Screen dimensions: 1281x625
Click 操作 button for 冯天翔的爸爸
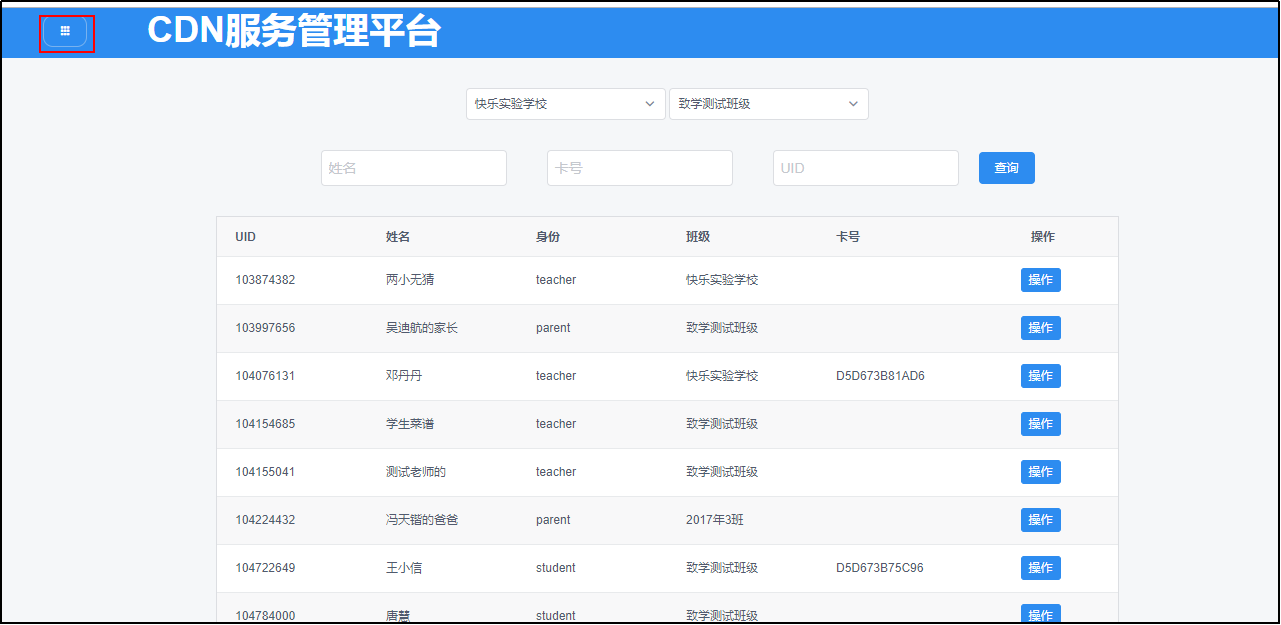(x=1040, y=520)
